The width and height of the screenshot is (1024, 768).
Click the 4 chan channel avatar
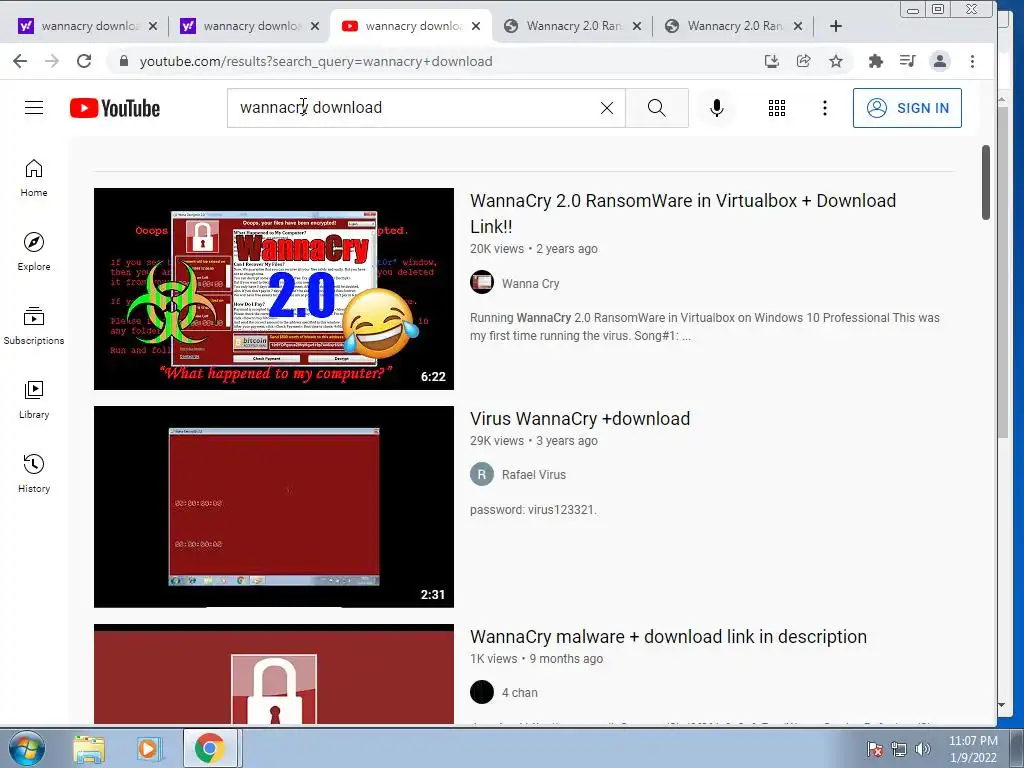pyautogui.click(x=482, y=692)
